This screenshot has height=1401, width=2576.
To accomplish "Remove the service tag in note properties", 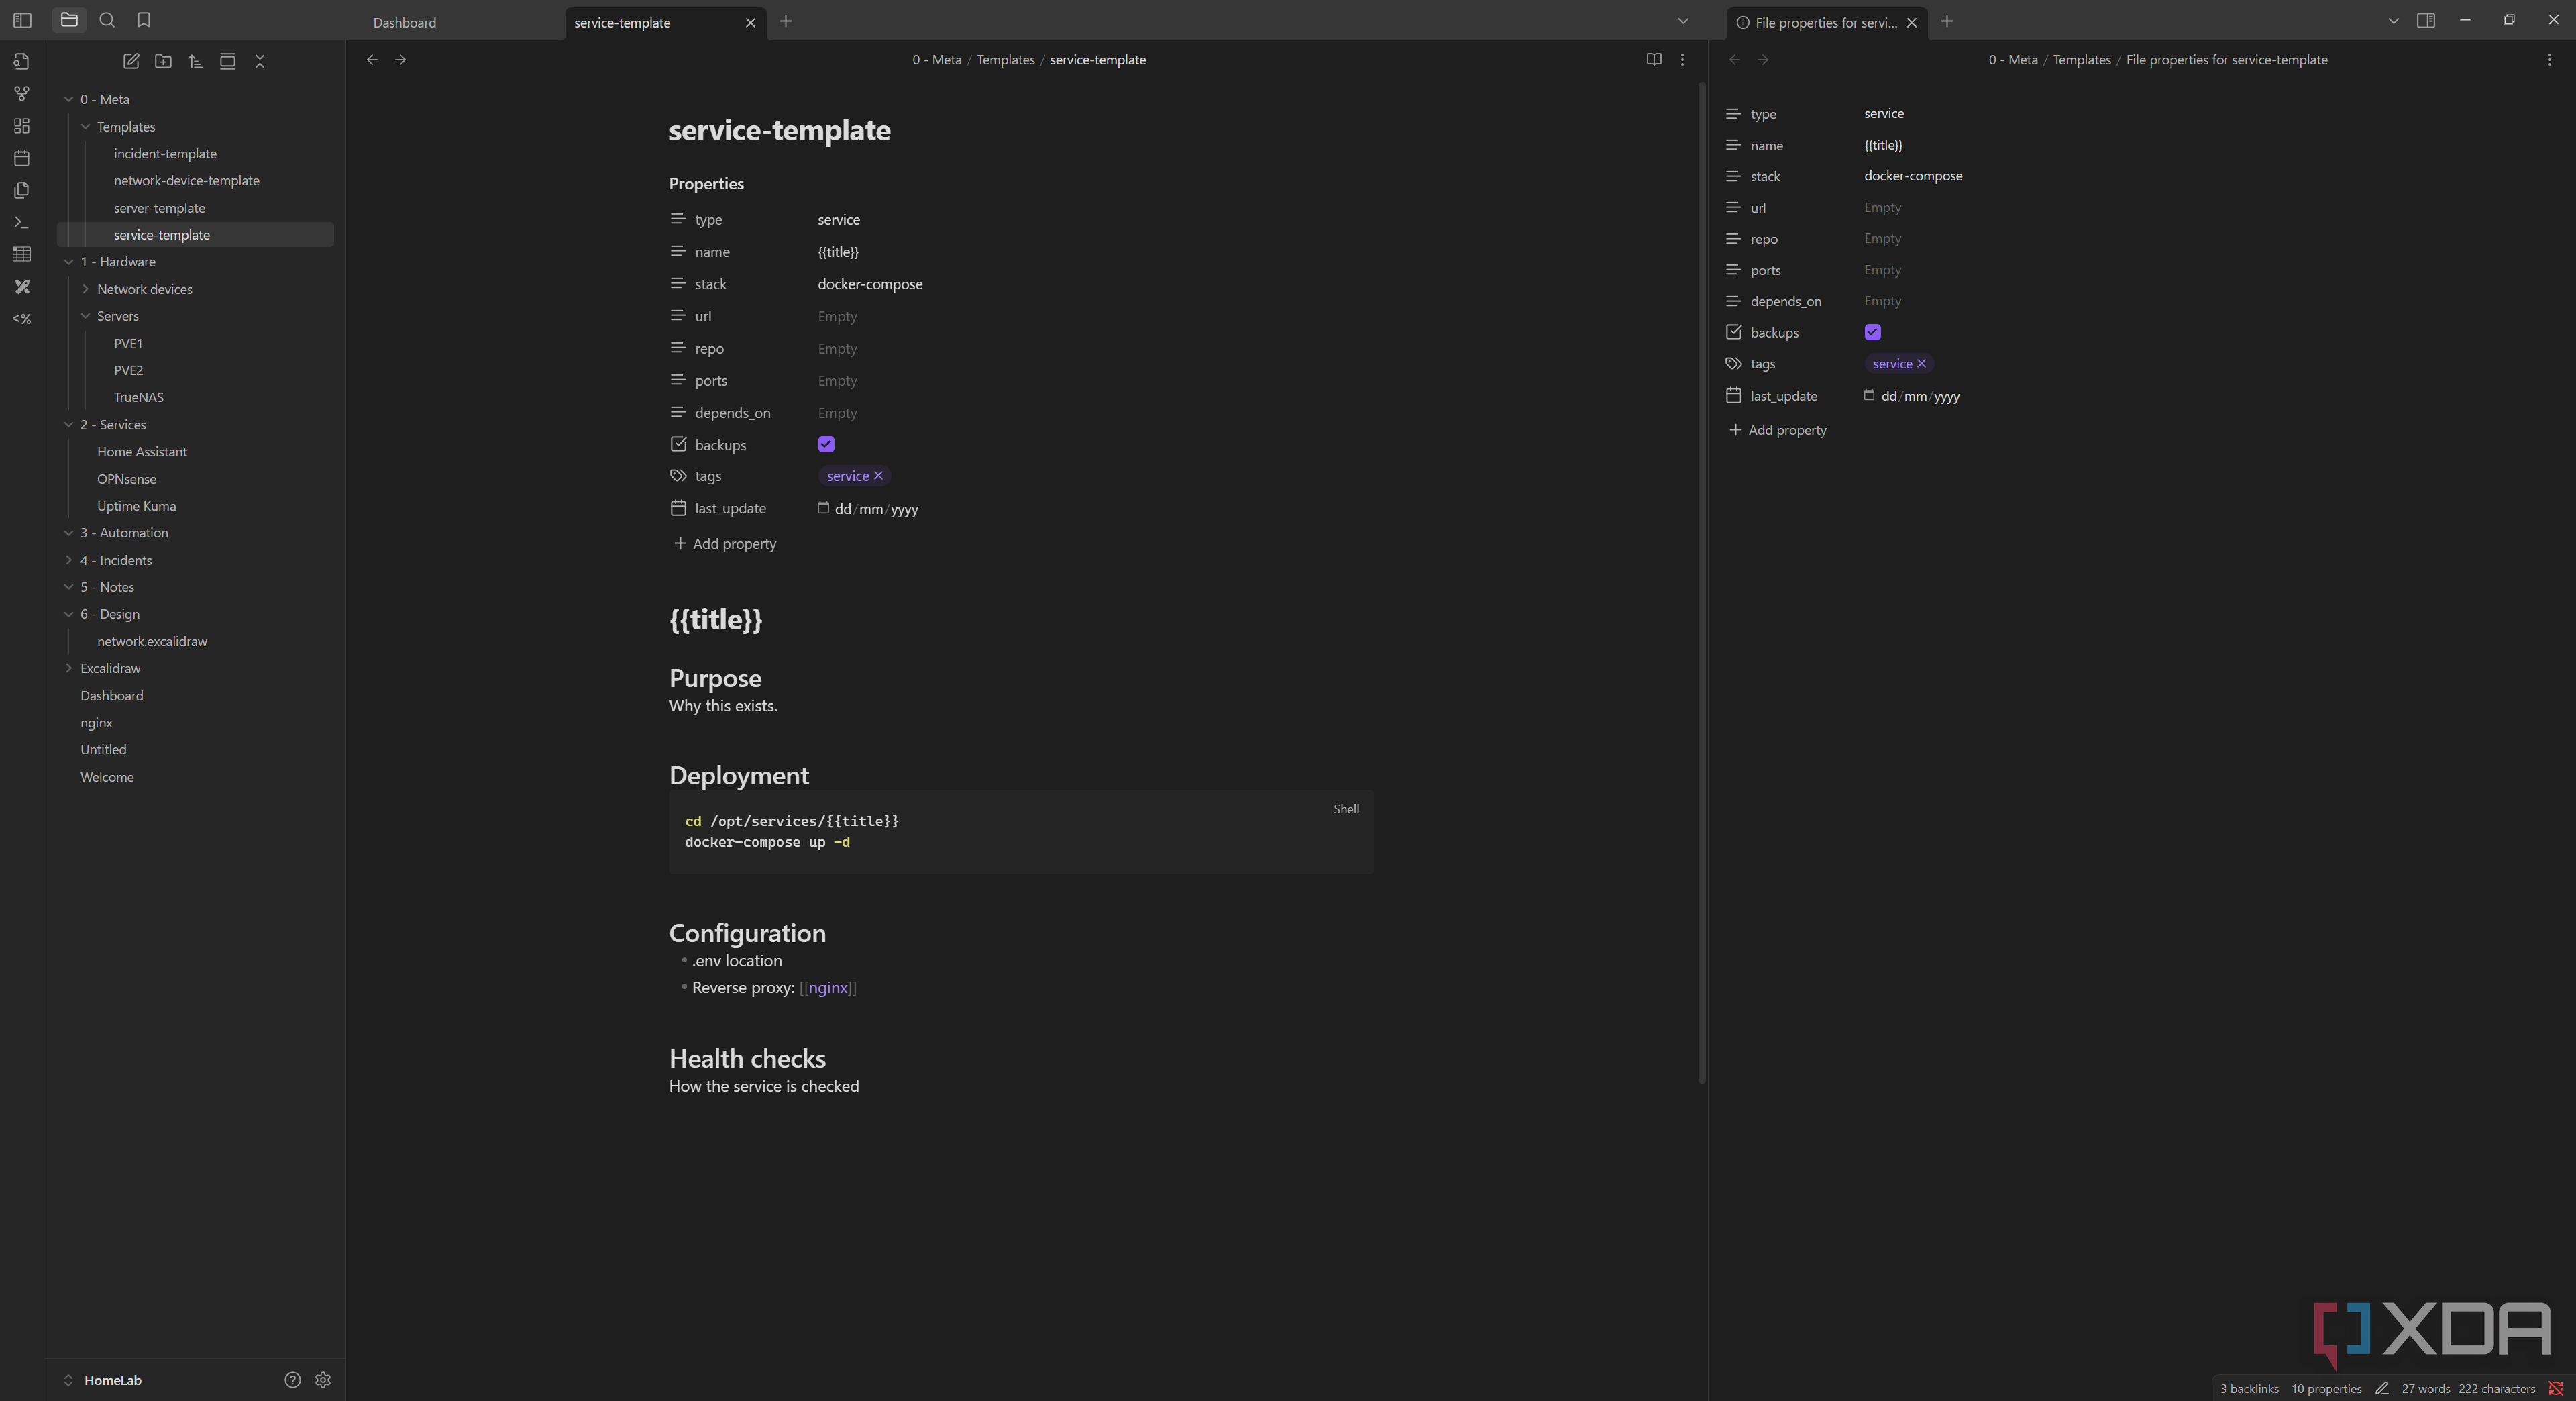I will point(878,476).
